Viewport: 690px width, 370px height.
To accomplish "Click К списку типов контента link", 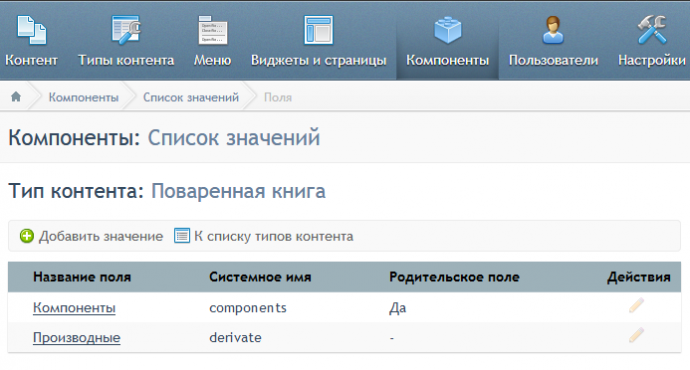I will [x=274, y=236].
